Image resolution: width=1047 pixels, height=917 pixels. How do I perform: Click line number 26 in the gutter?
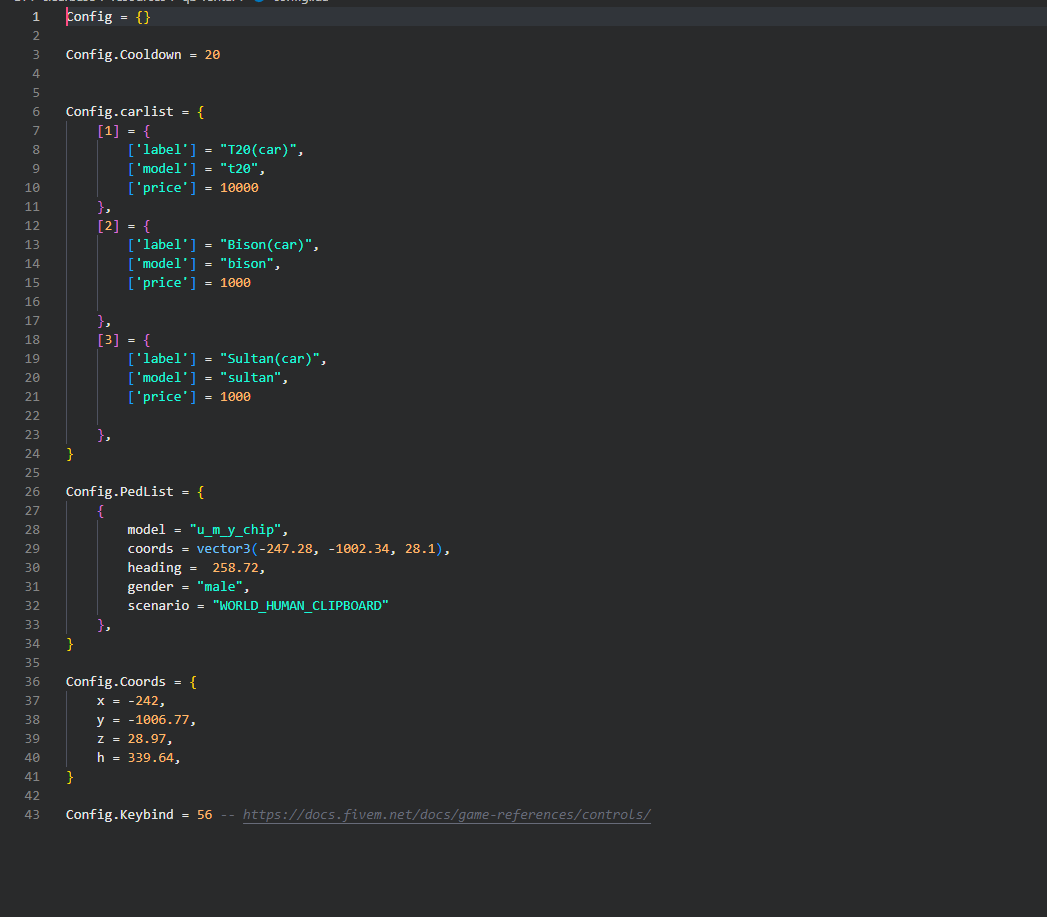point(32,492)
